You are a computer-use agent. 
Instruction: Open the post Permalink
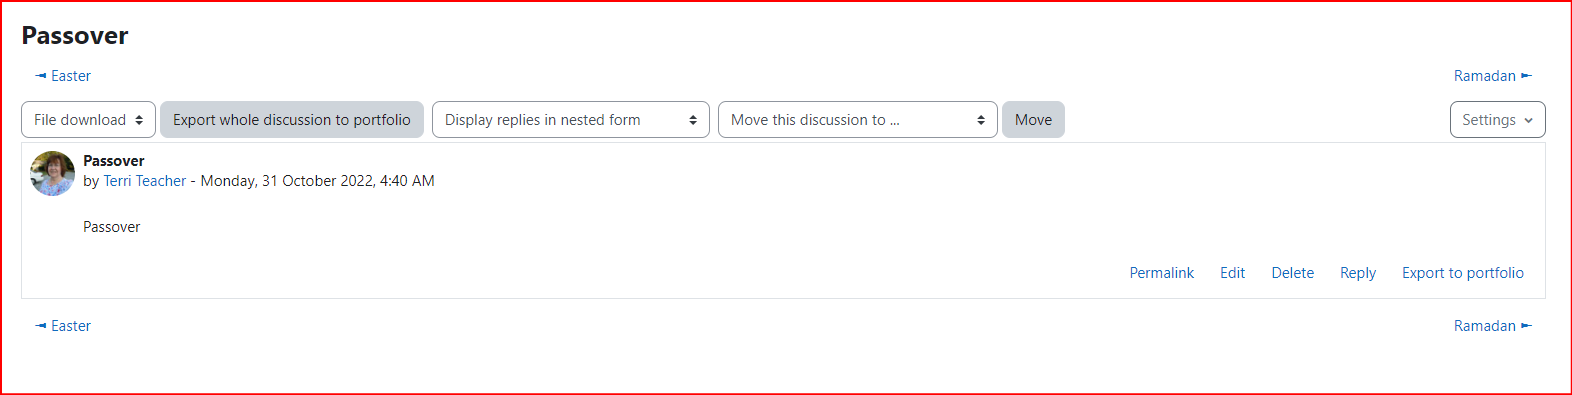1161,273
